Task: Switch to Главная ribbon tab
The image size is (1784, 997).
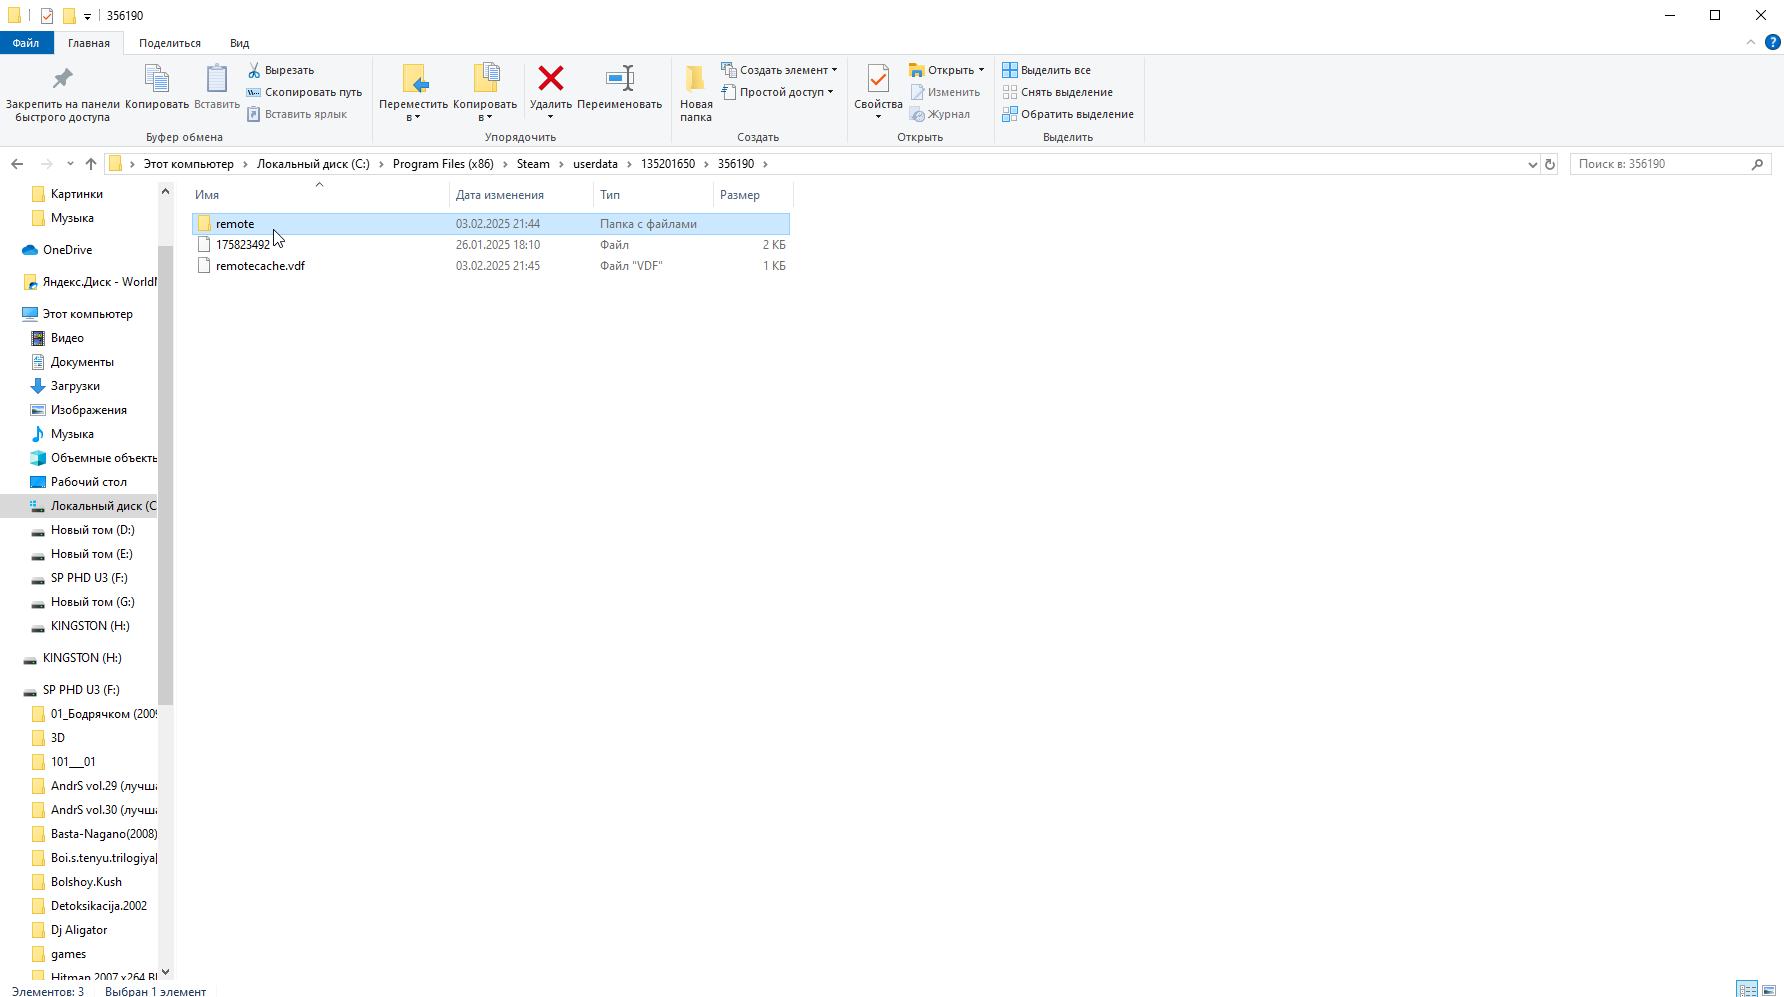Action: tap(89, 43)
